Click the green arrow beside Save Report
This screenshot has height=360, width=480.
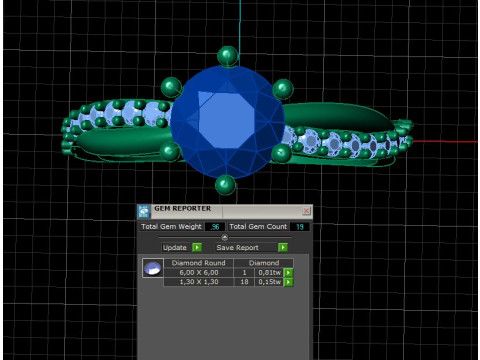pyautogui.click(x=283, y=247)
